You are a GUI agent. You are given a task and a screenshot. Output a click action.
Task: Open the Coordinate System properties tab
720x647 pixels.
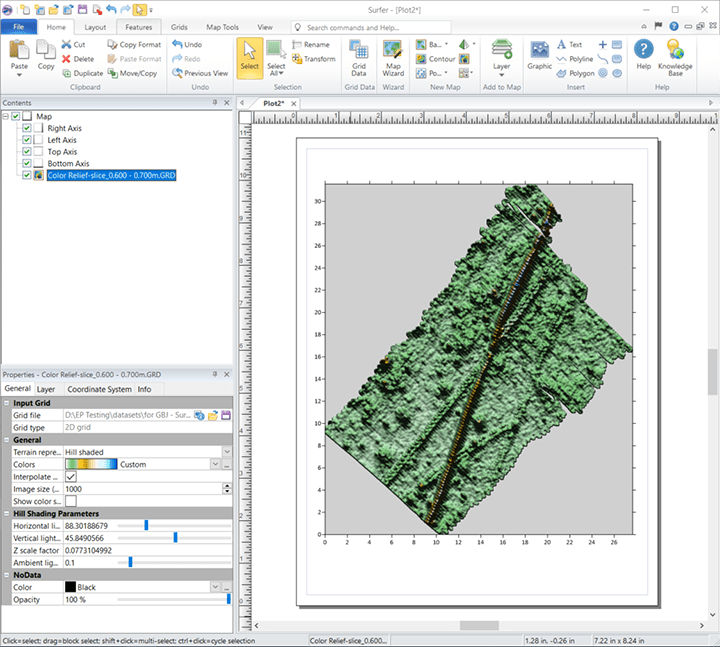click(98, 389)
